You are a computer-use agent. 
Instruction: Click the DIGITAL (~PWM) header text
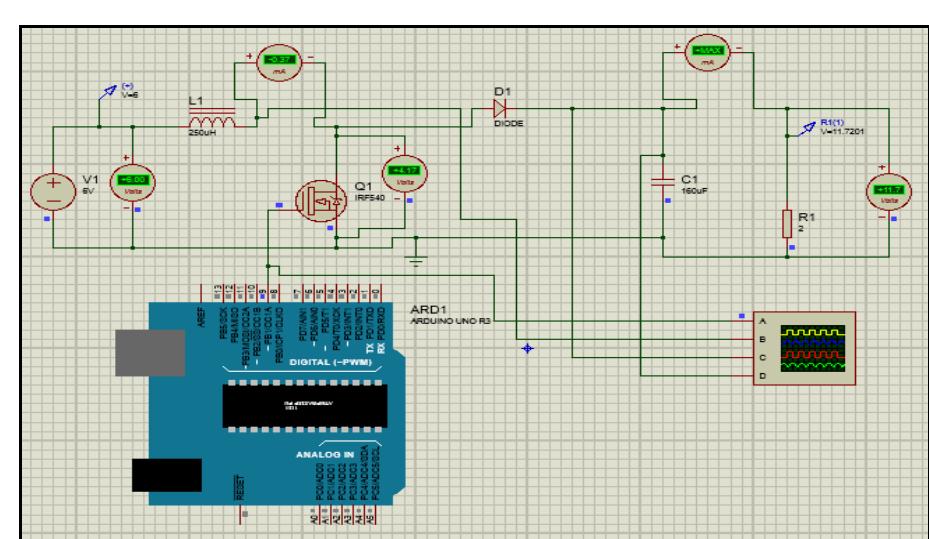330,362
